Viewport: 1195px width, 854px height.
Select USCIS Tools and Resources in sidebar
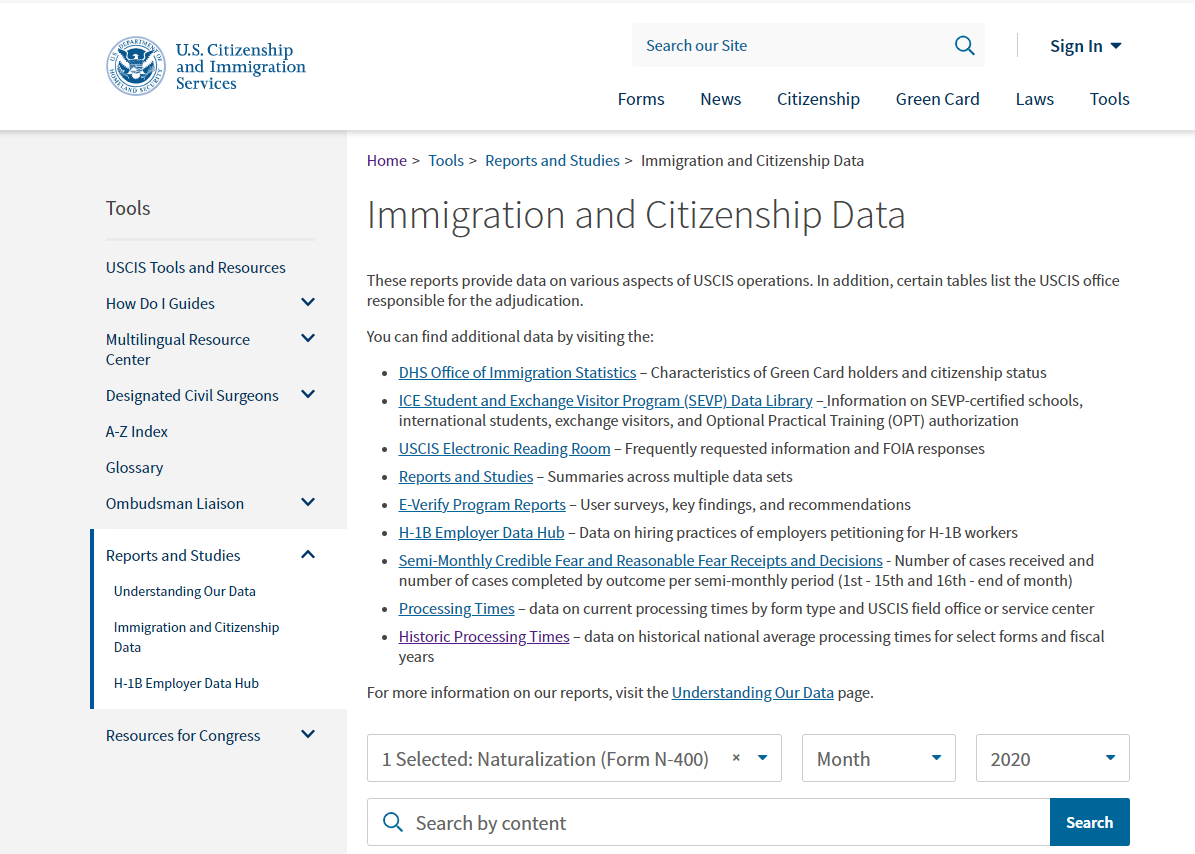click(x=195, y=267)
